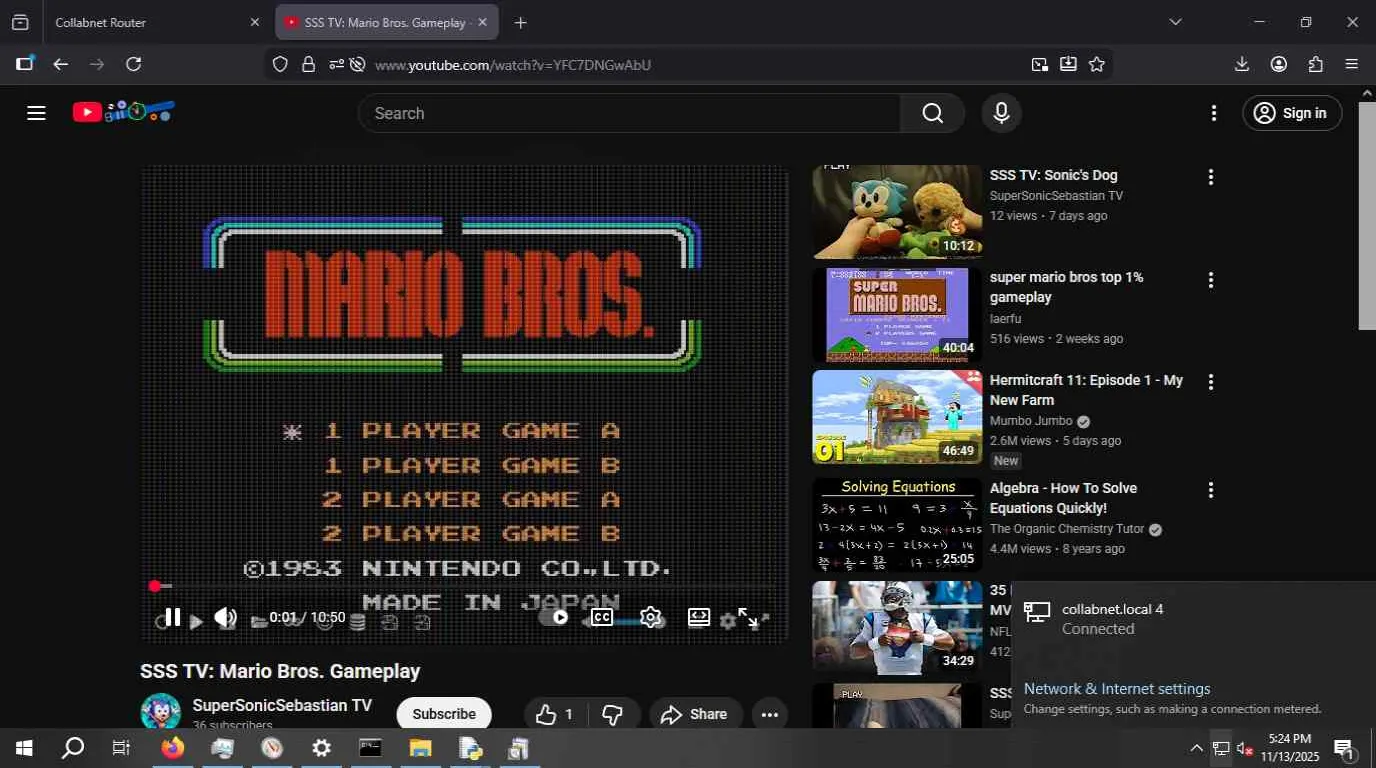Go to YouTube home via the logo

124,112
